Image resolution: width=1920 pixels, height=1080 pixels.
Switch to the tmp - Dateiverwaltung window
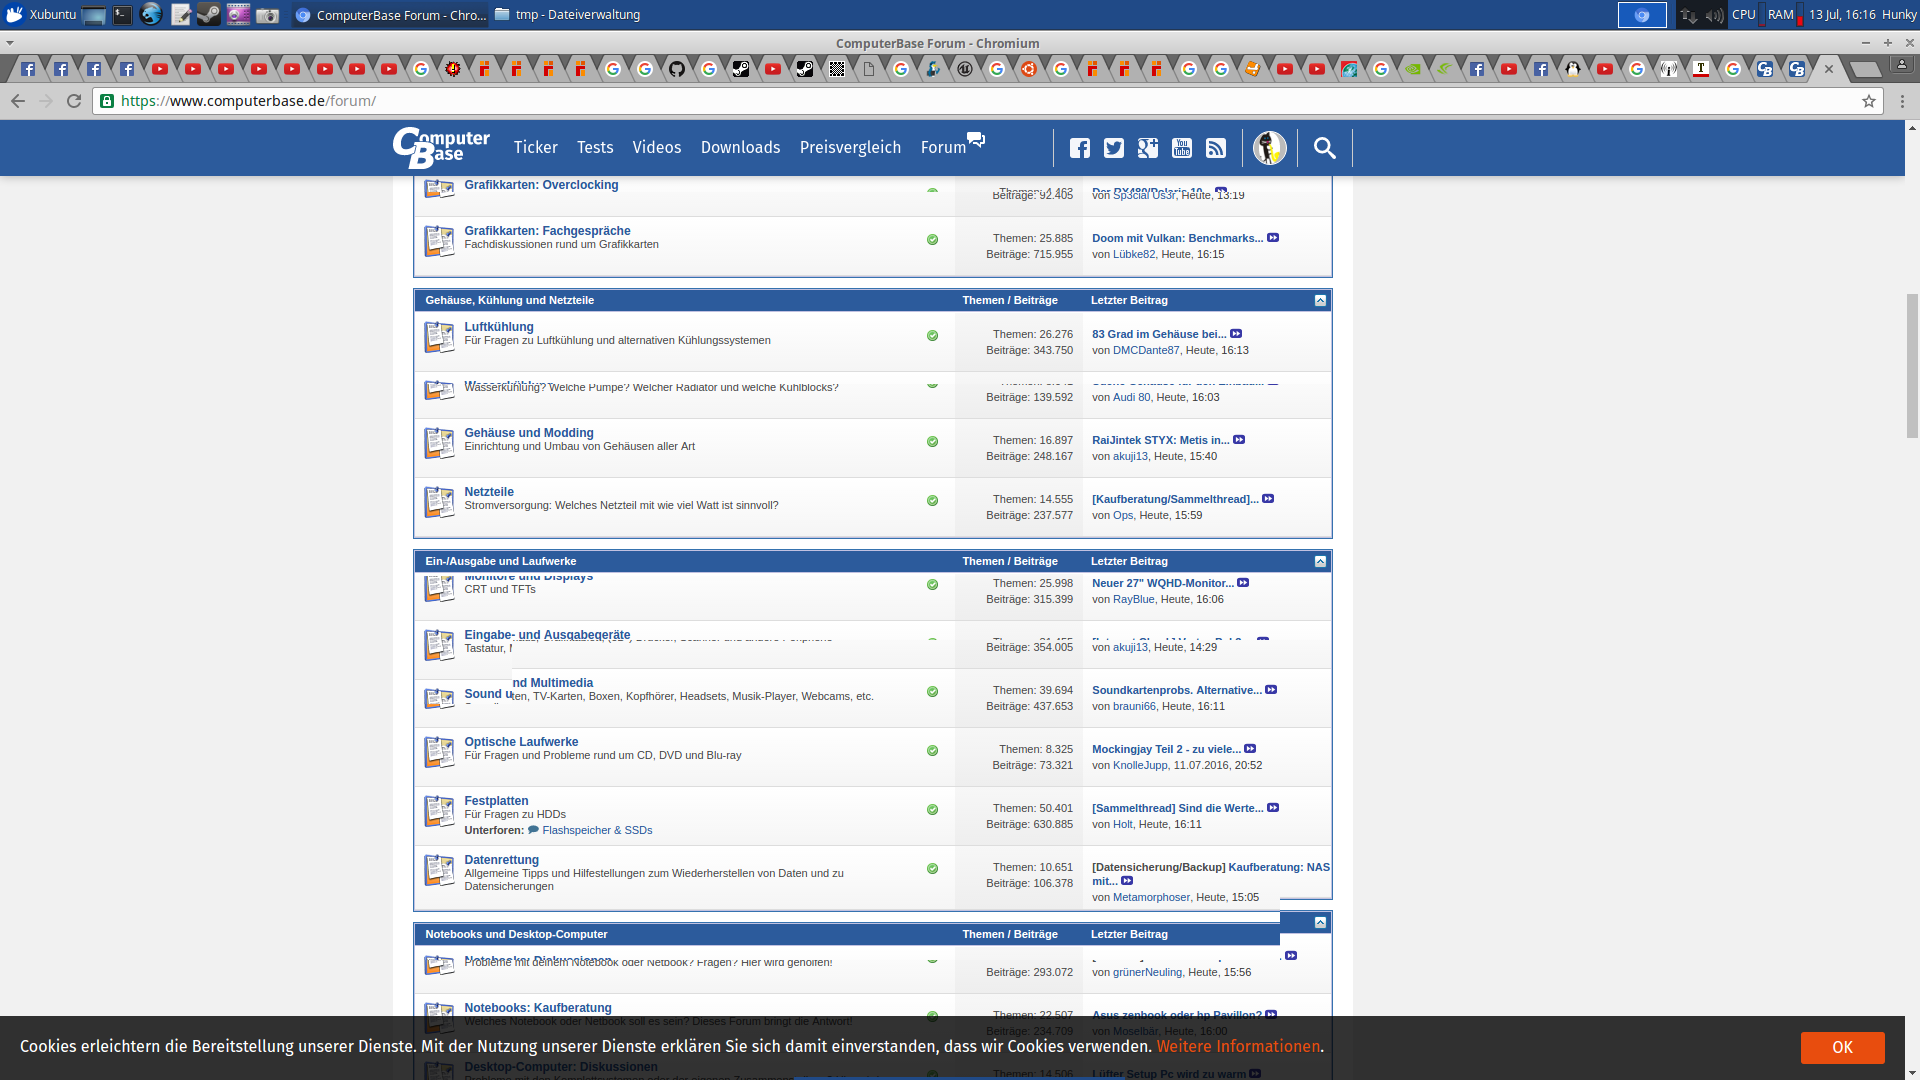[567, 15]
